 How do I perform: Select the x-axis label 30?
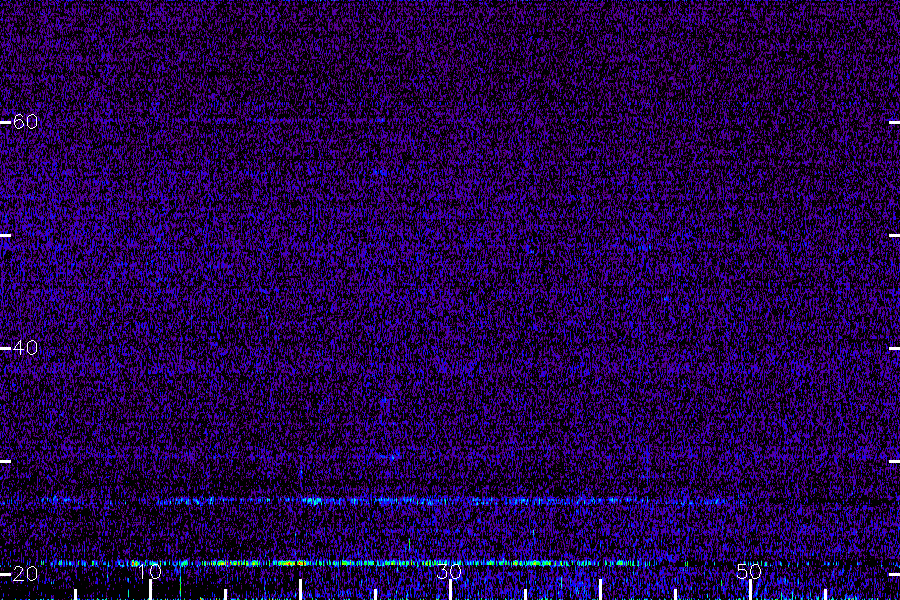449,571
